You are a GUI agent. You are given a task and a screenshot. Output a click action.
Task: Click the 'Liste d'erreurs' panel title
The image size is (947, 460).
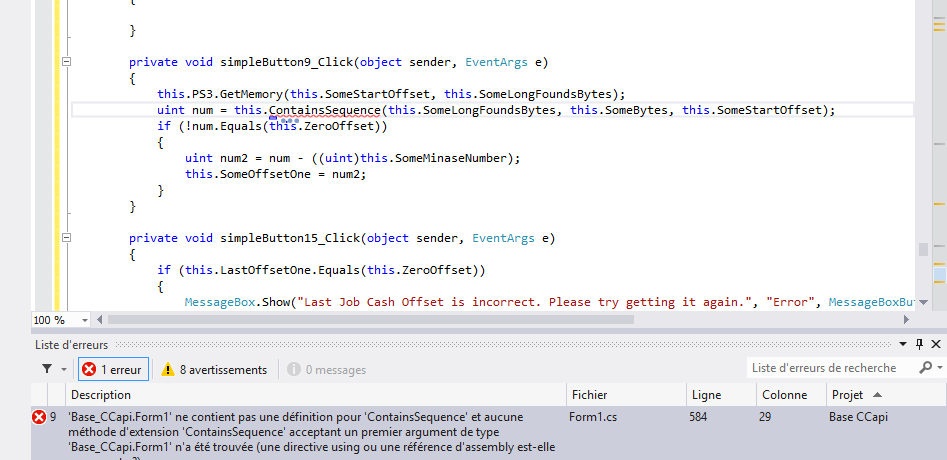[71, 345]
